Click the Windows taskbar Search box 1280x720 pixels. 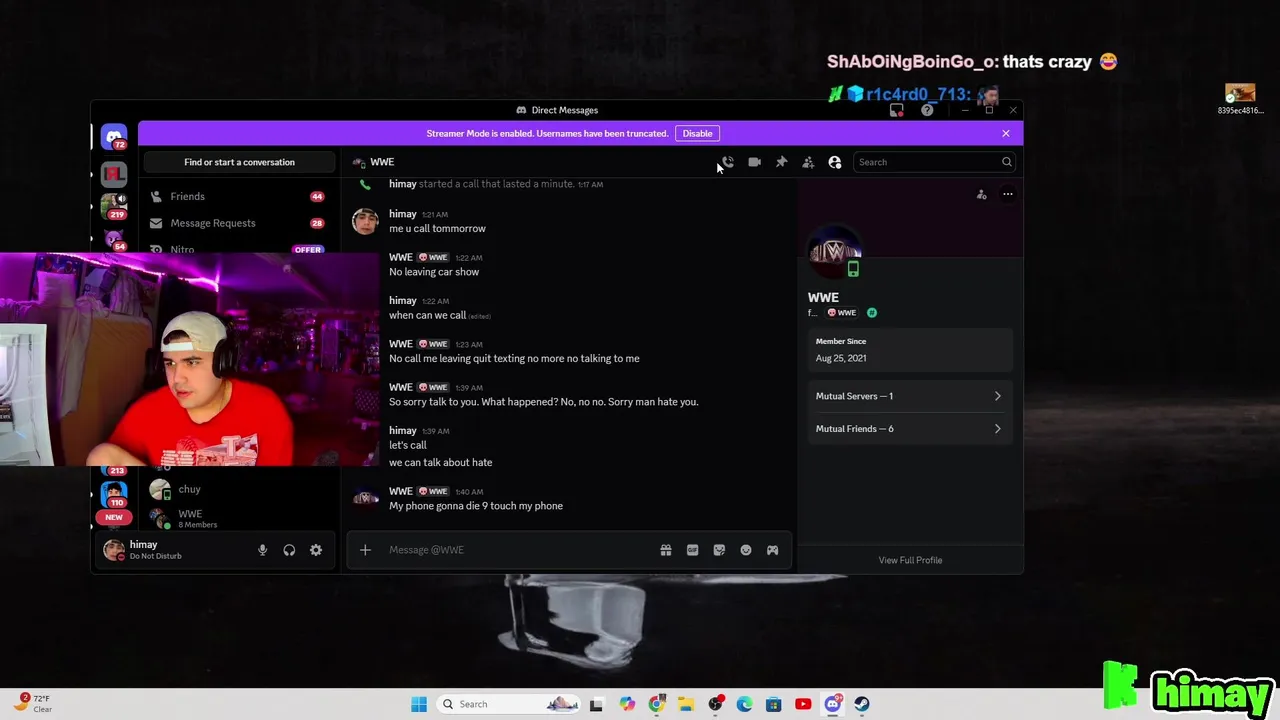pyautogui.click(x=510, y=704)
